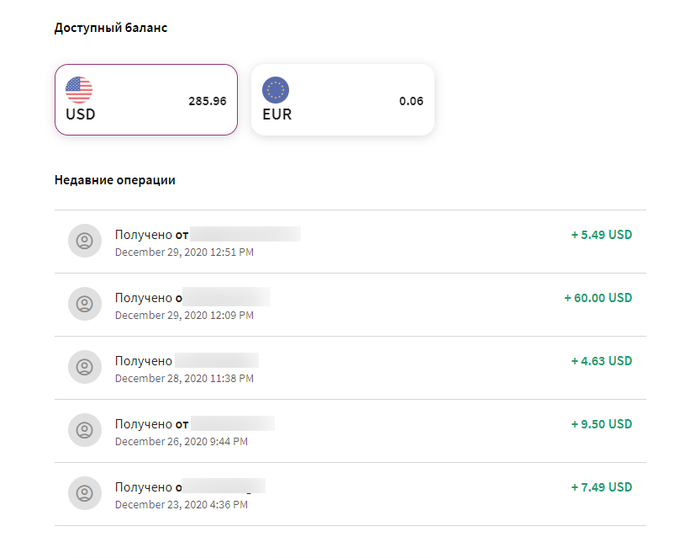Open the December 26 9:44 PM transaction
The width and height of the screenshot is (700, 558).
pyautogui.click(x=350, y=431)
